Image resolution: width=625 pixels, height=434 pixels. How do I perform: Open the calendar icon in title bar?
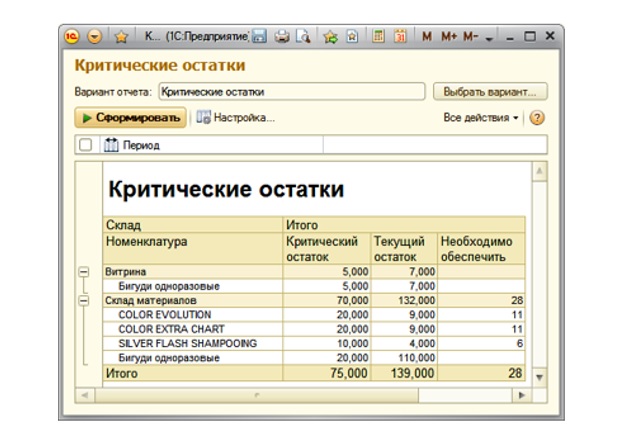400,37
